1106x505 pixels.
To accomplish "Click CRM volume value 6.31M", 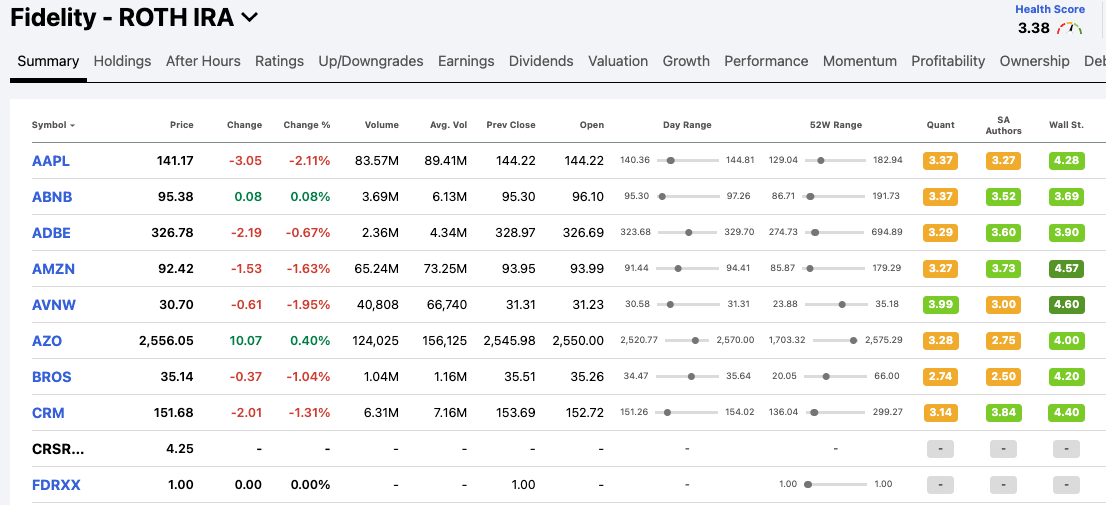I will click(x=379, y=413).
